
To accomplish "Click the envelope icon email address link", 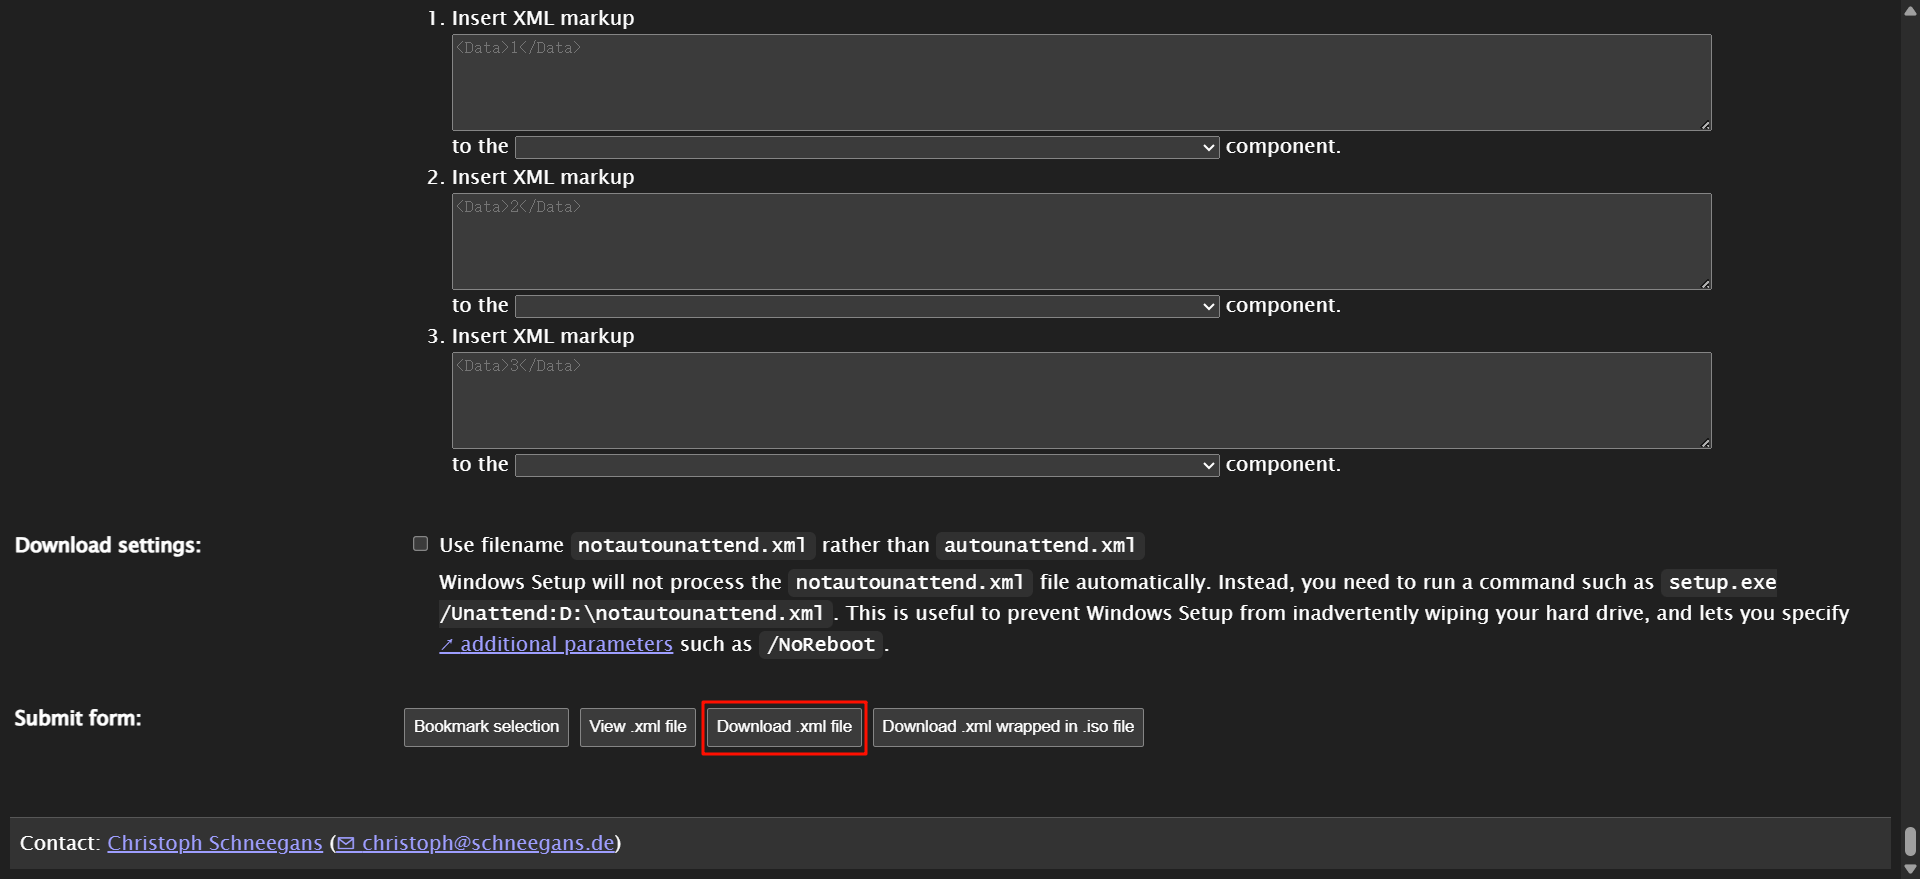I will coord(476,843).
